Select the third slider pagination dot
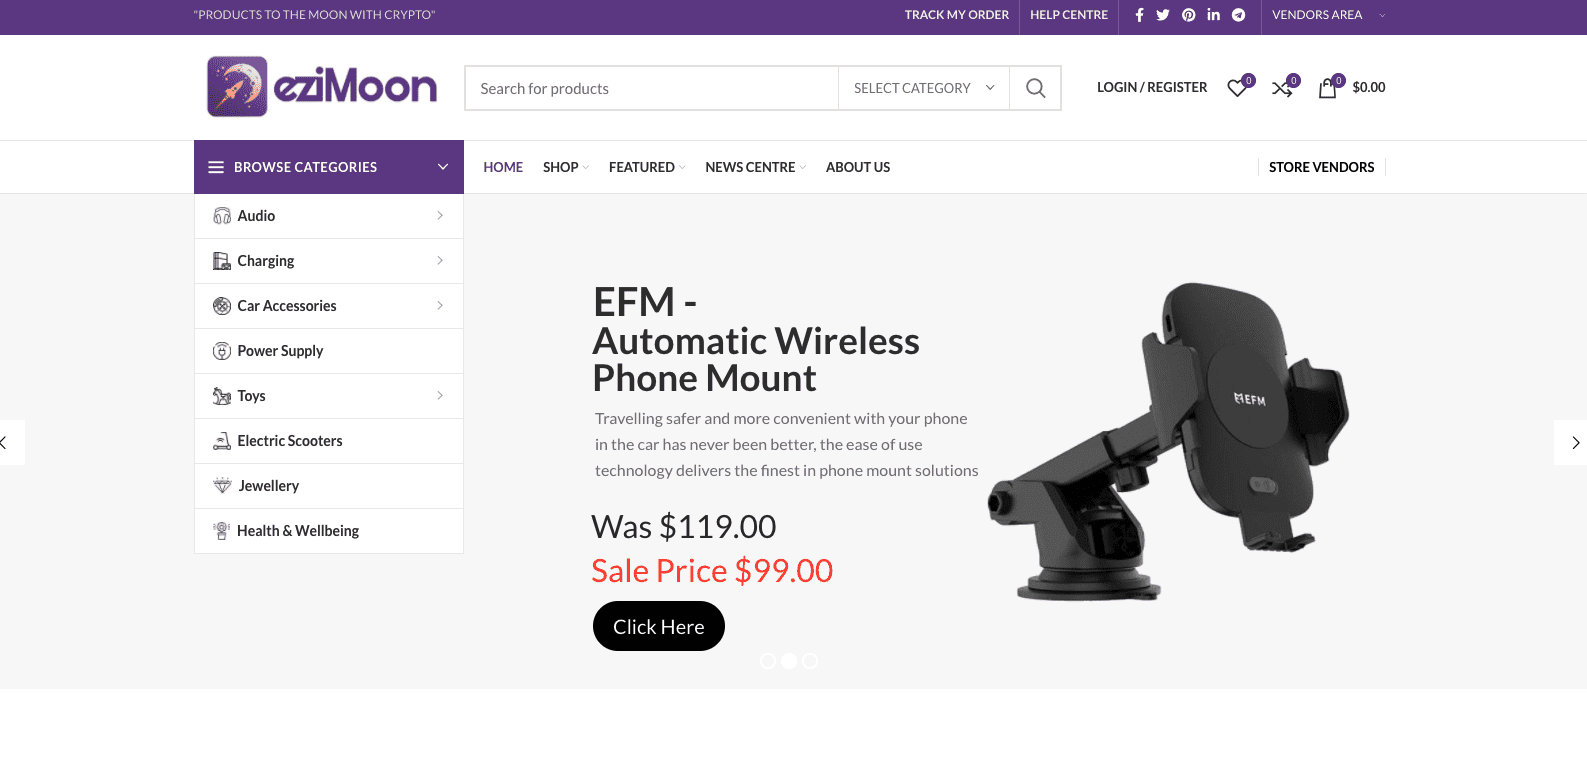This screenshot has height=775, width=1587. (810, 661)
